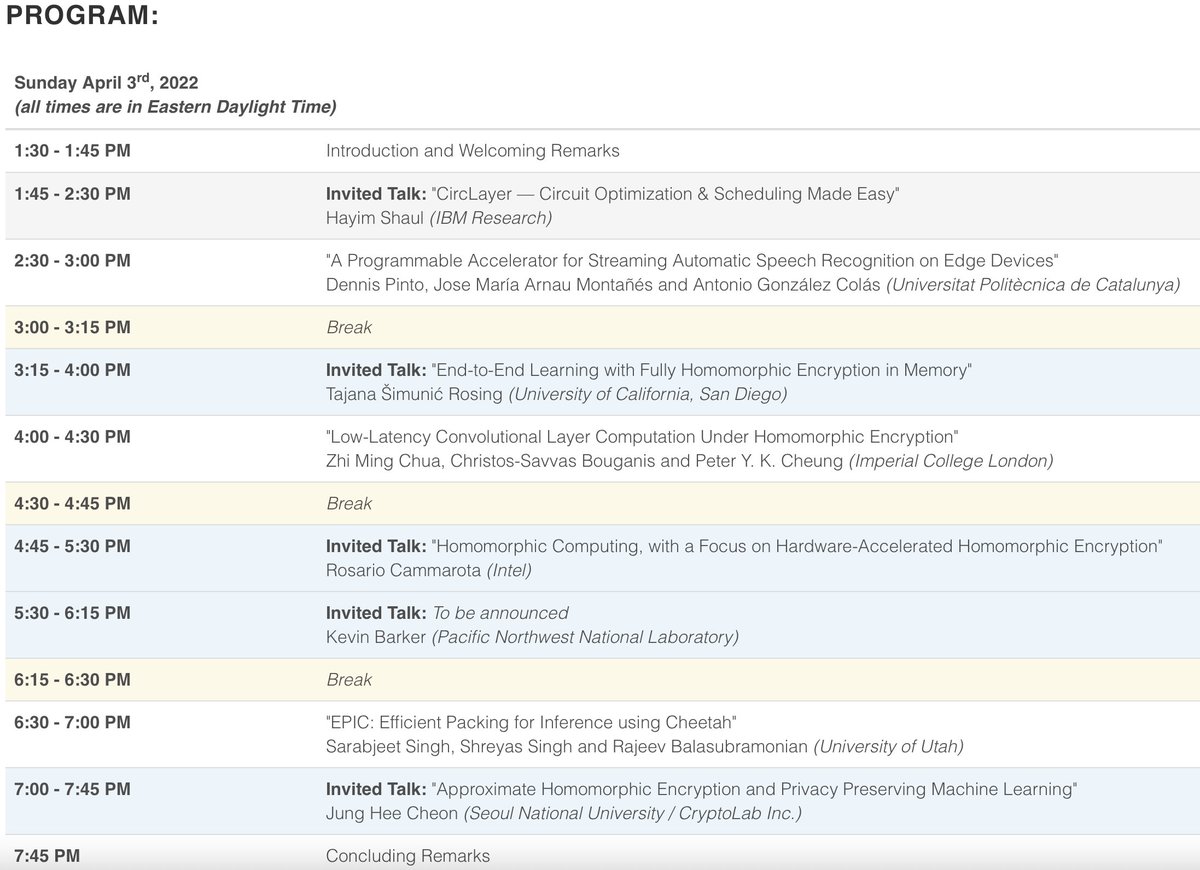Select the End-to-End Learning talk title
Viewport: 1200px width, 870px height.
(701, 370)
